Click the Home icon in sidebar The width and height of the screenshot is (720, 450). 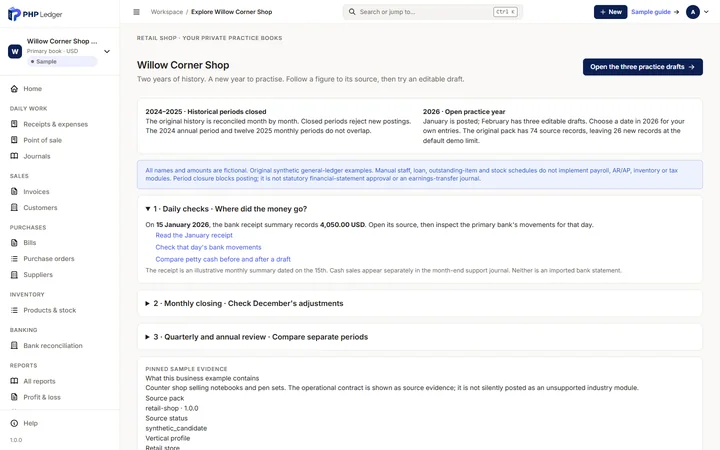click(14, 89)
